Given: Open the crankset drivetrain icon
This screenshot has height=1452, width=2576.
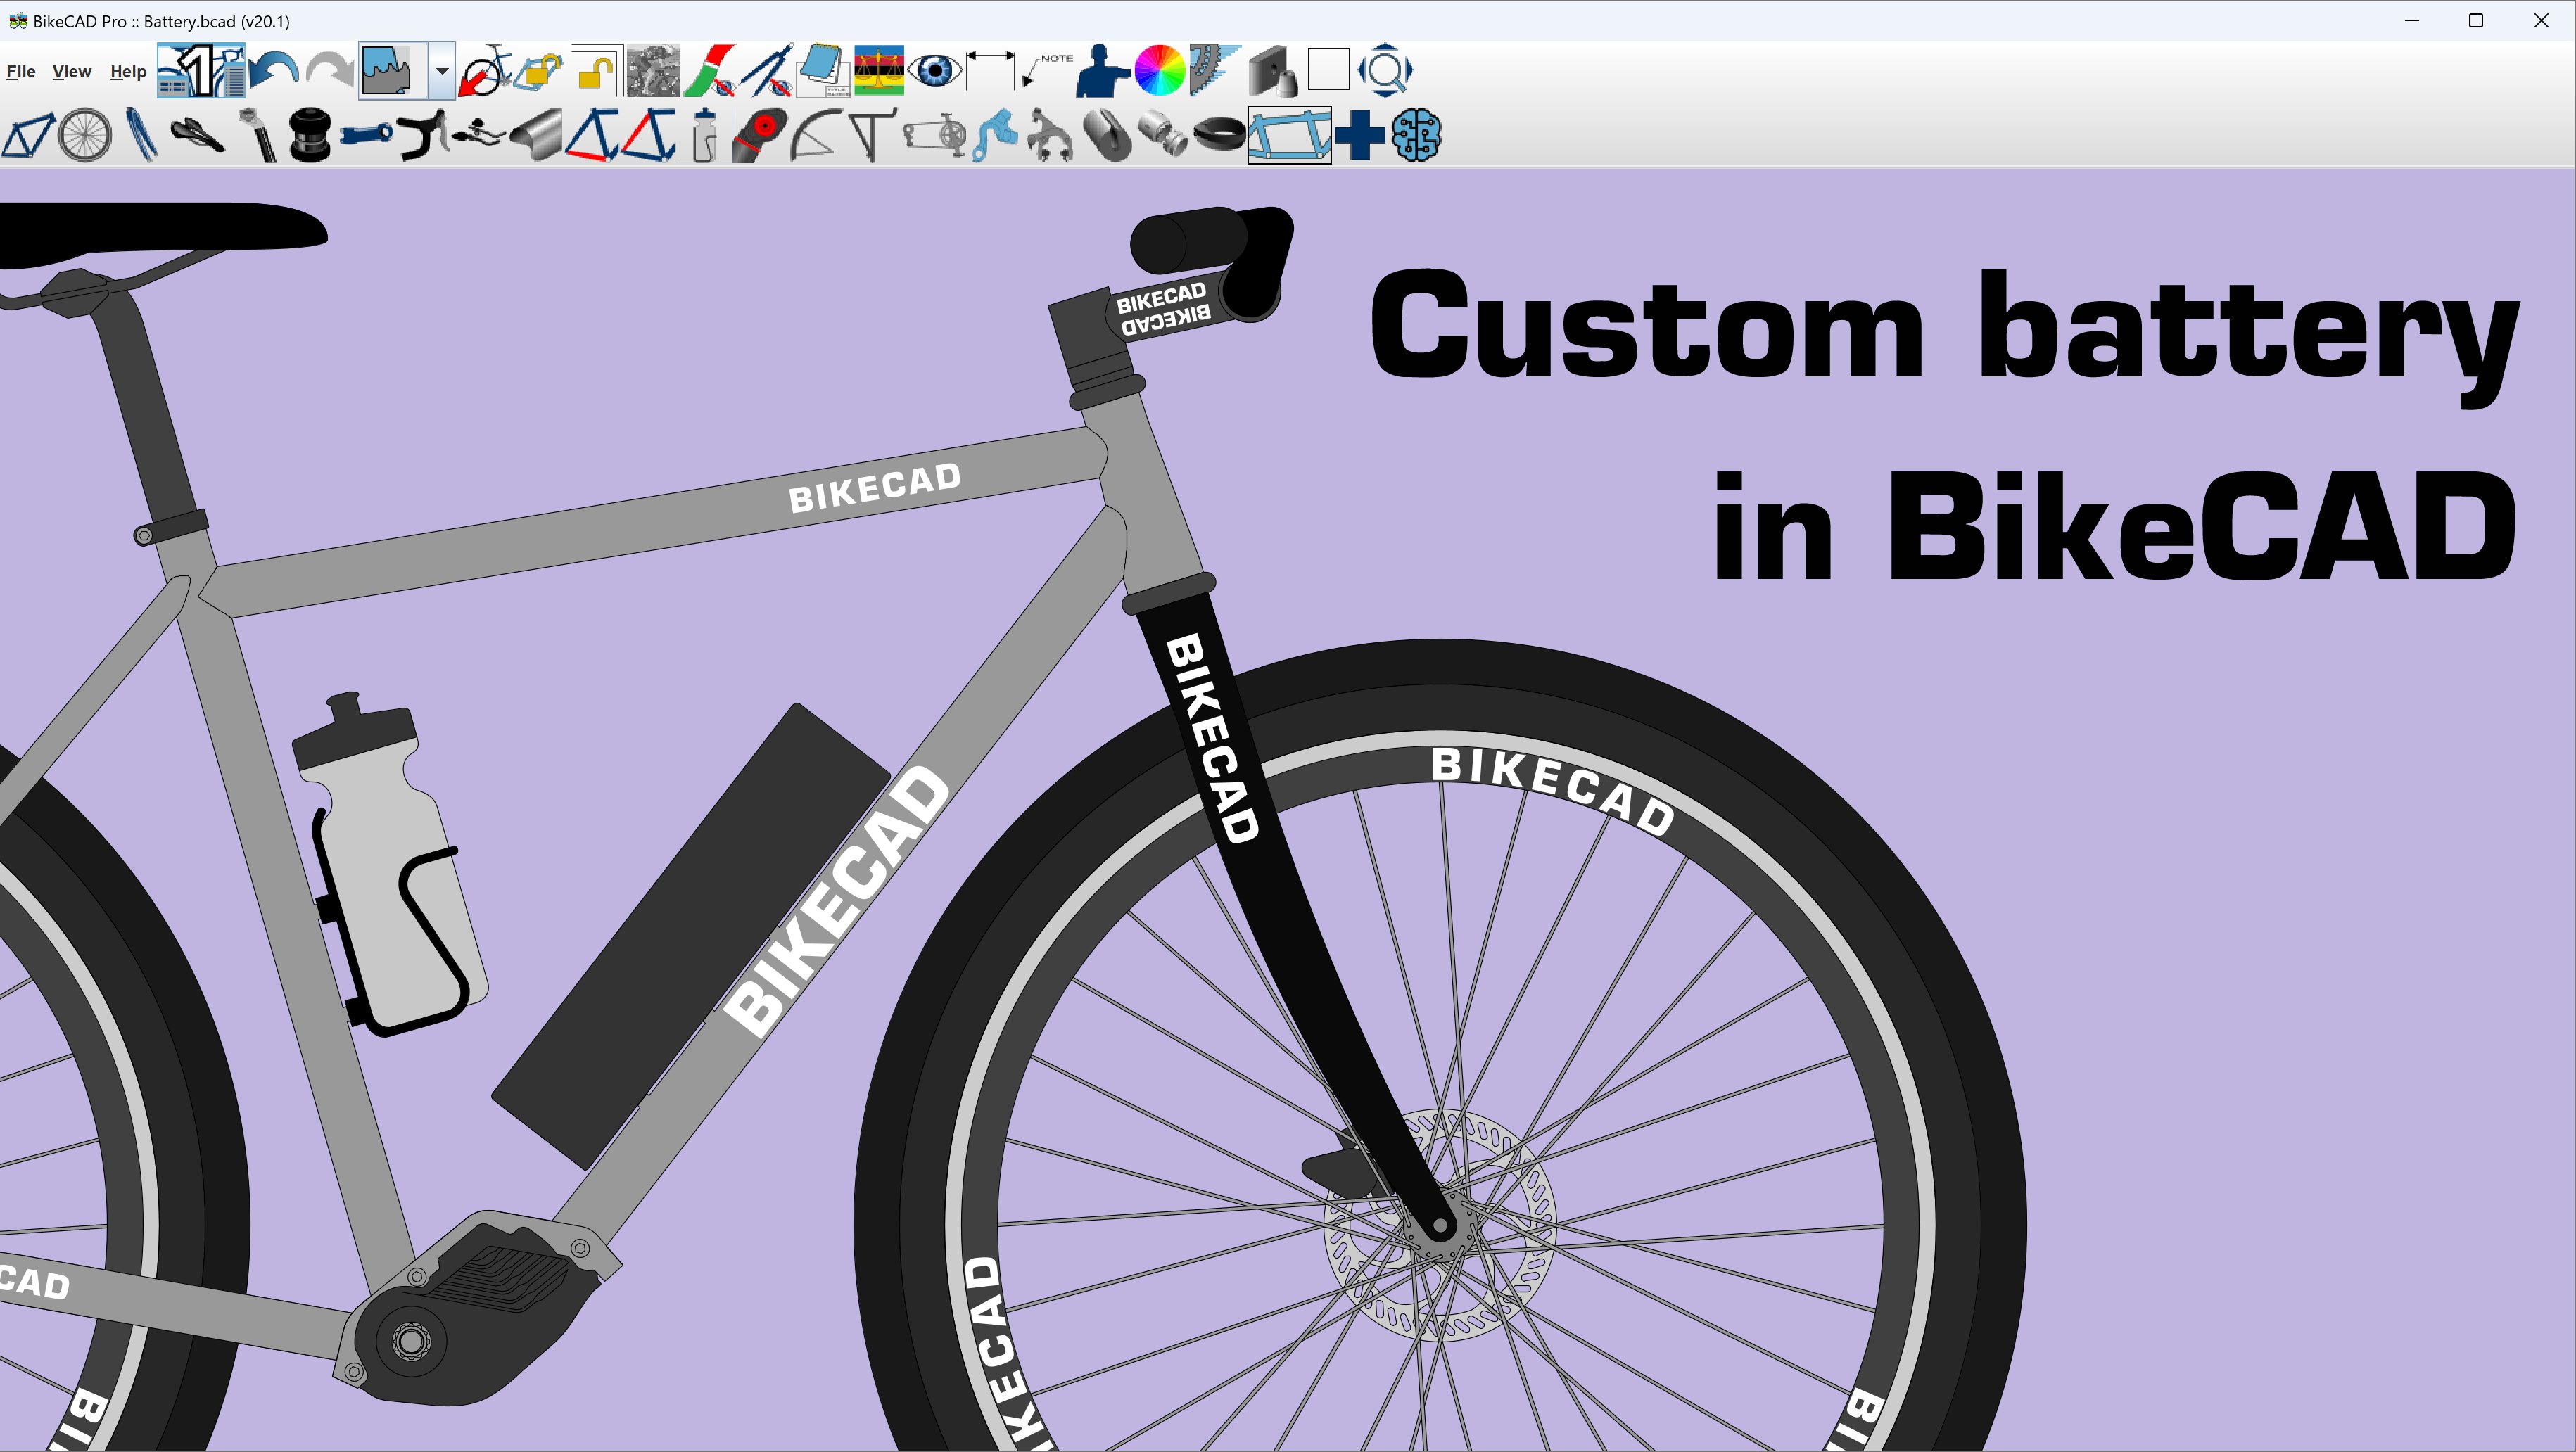Looking at the screenshot, I should coord(935,135).
